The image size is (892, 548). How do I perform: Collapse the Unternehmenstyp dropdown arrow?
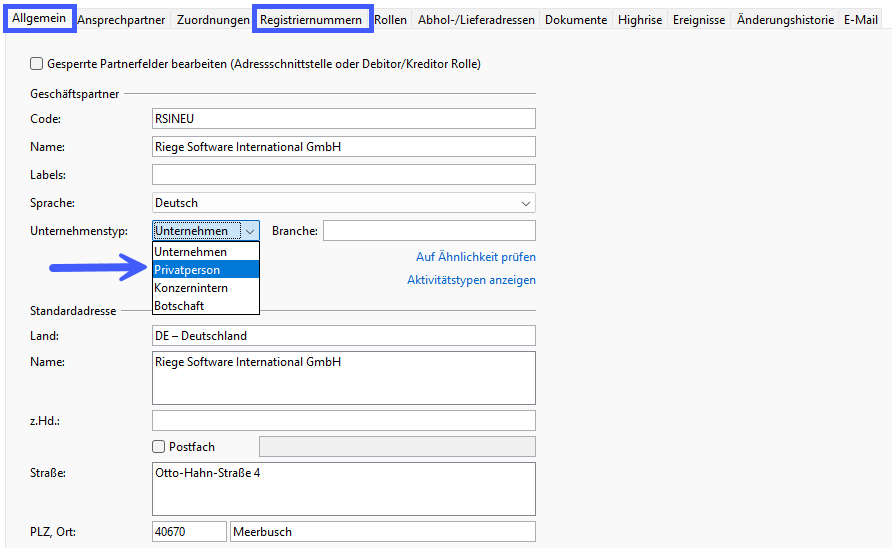[250, 231]
